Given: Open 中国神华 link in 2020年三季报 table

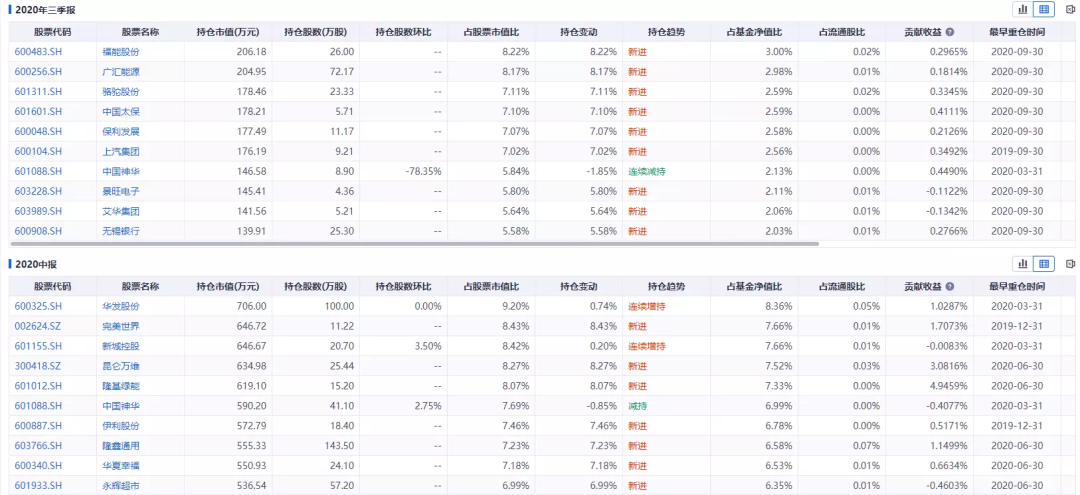Looking at the screenshot, I should click(121, 171).
